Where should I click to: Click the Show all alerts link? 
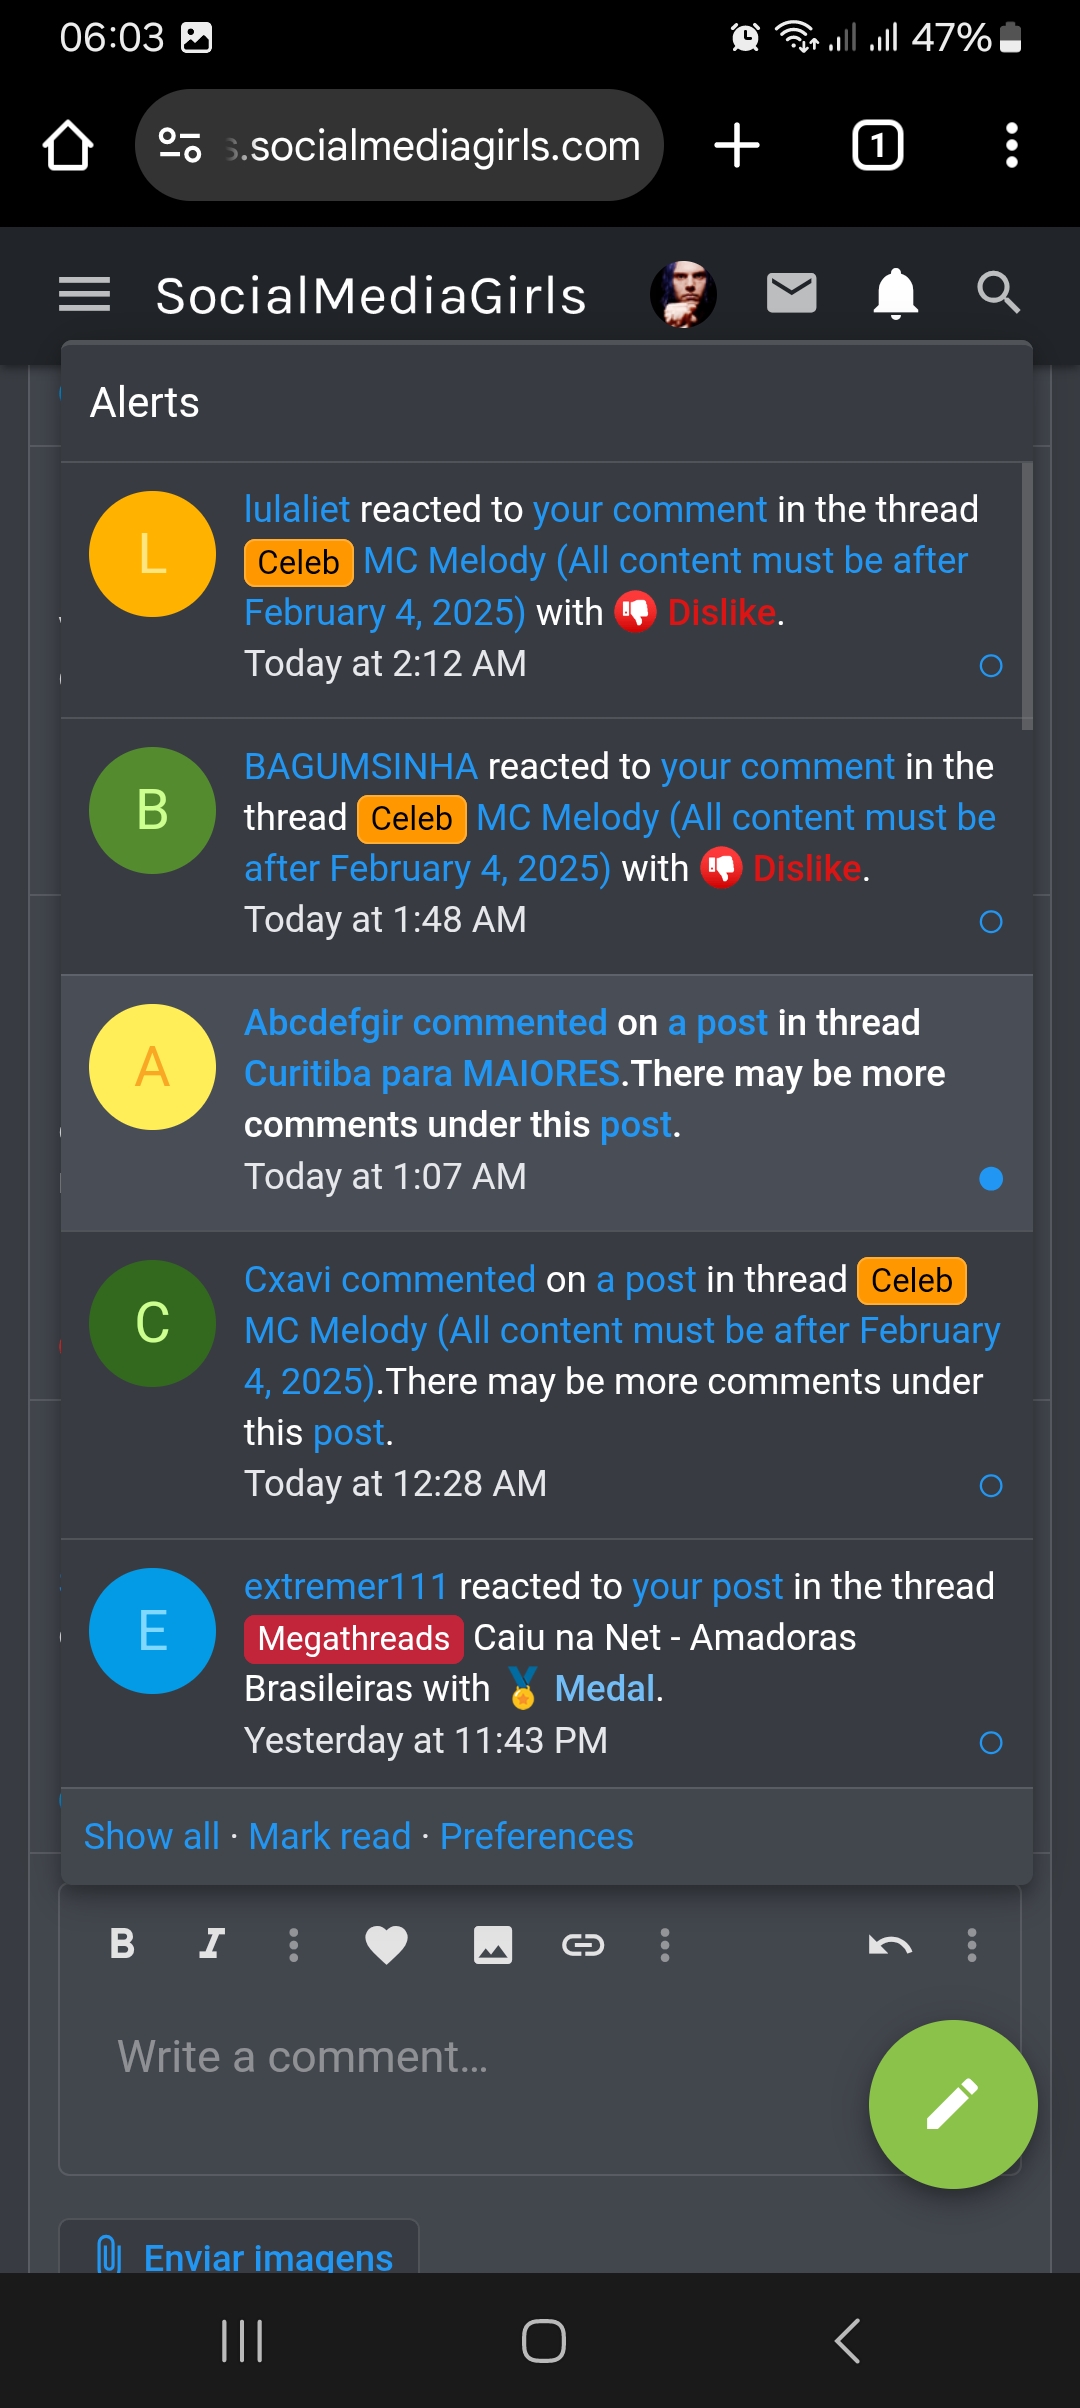(151, 1836)
